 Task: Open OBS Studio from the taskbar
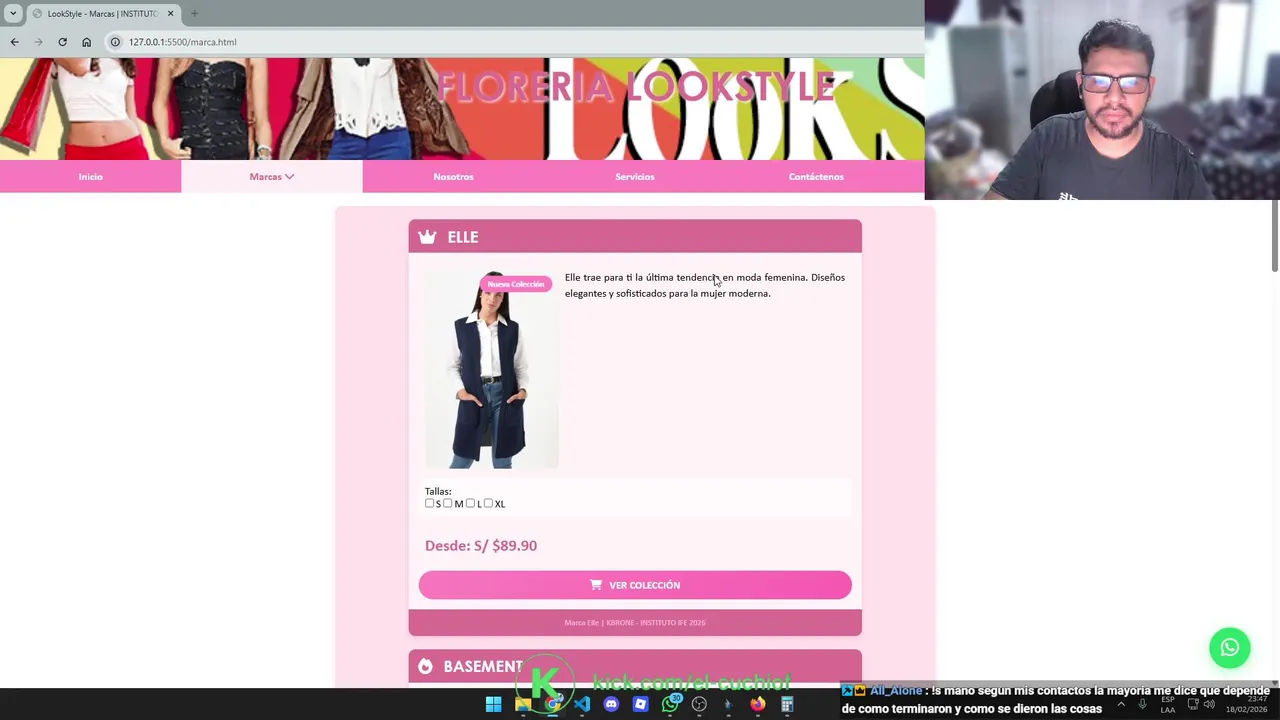pyautogui.click(x=699, y=704)
